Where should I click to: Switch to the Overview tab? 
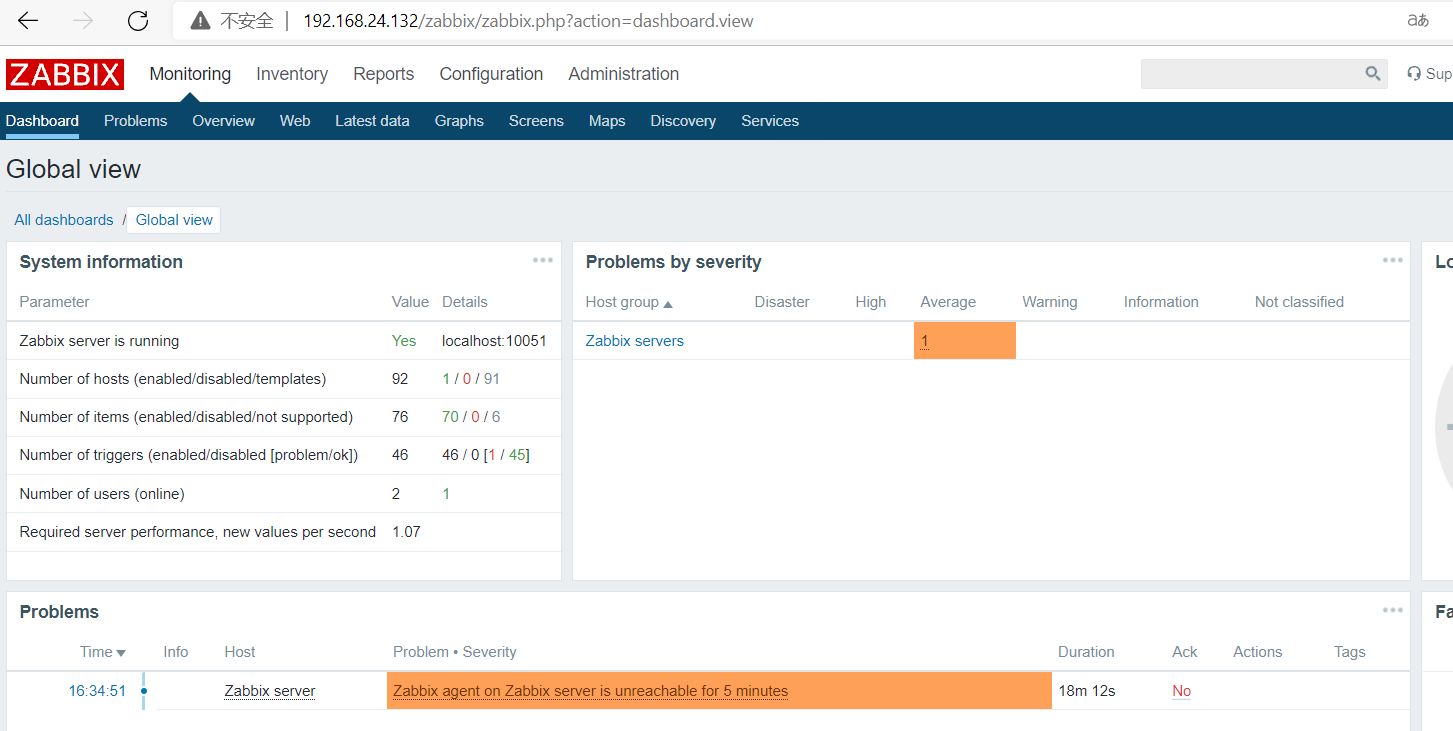[x=223, y=121]
